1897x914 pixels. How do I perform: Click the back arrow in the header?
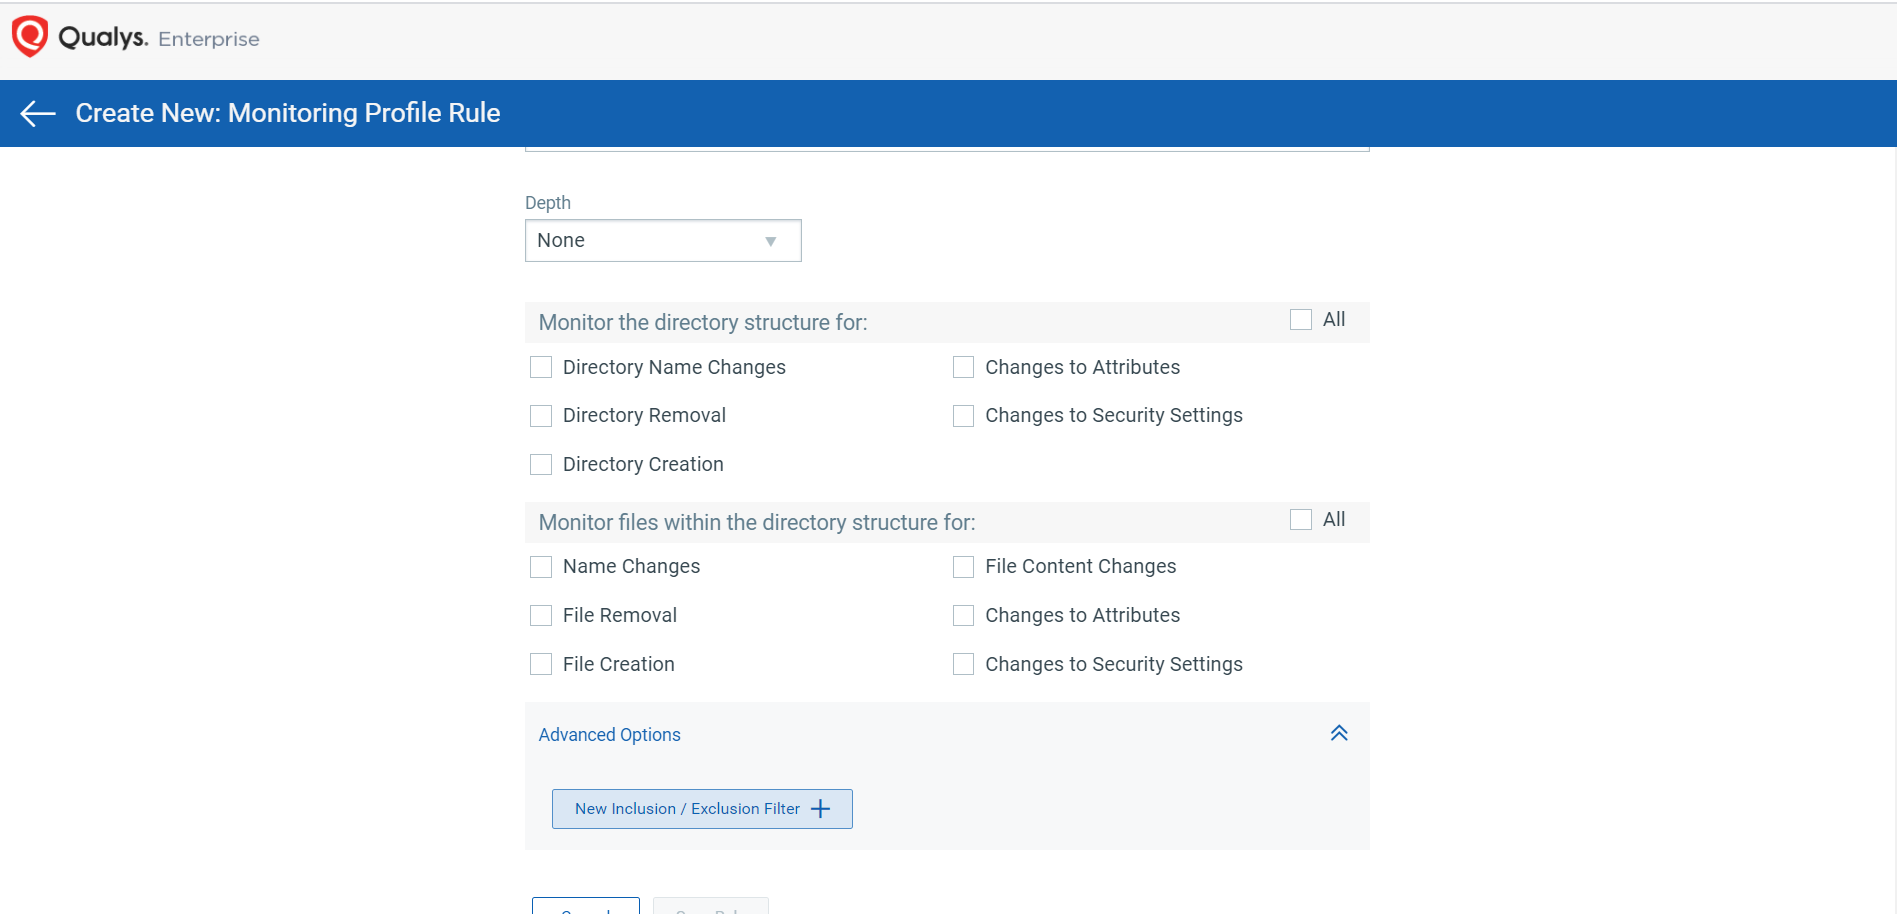pyautogui.click(x=38, y=114)
